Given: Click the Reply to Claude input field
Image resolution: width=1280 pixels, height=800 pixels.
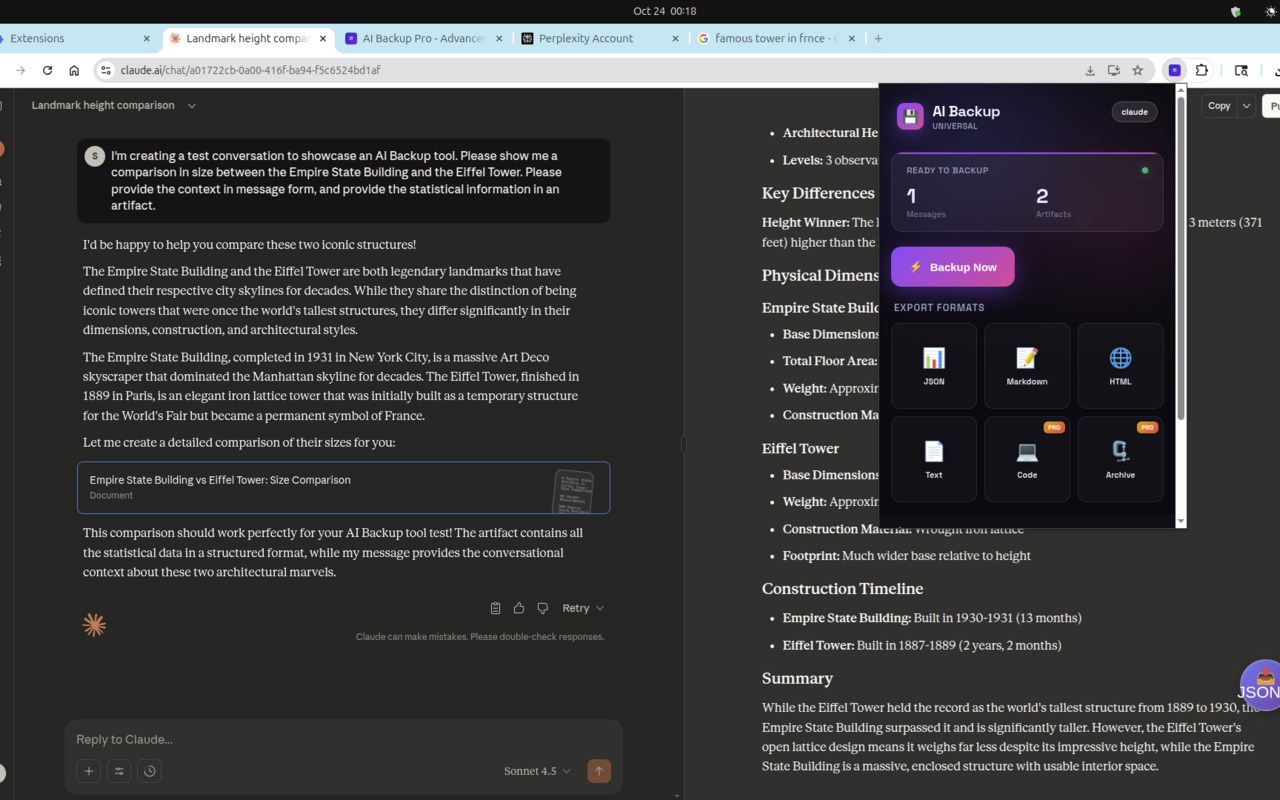Looking at the screenshot, I should coord(343,739).
